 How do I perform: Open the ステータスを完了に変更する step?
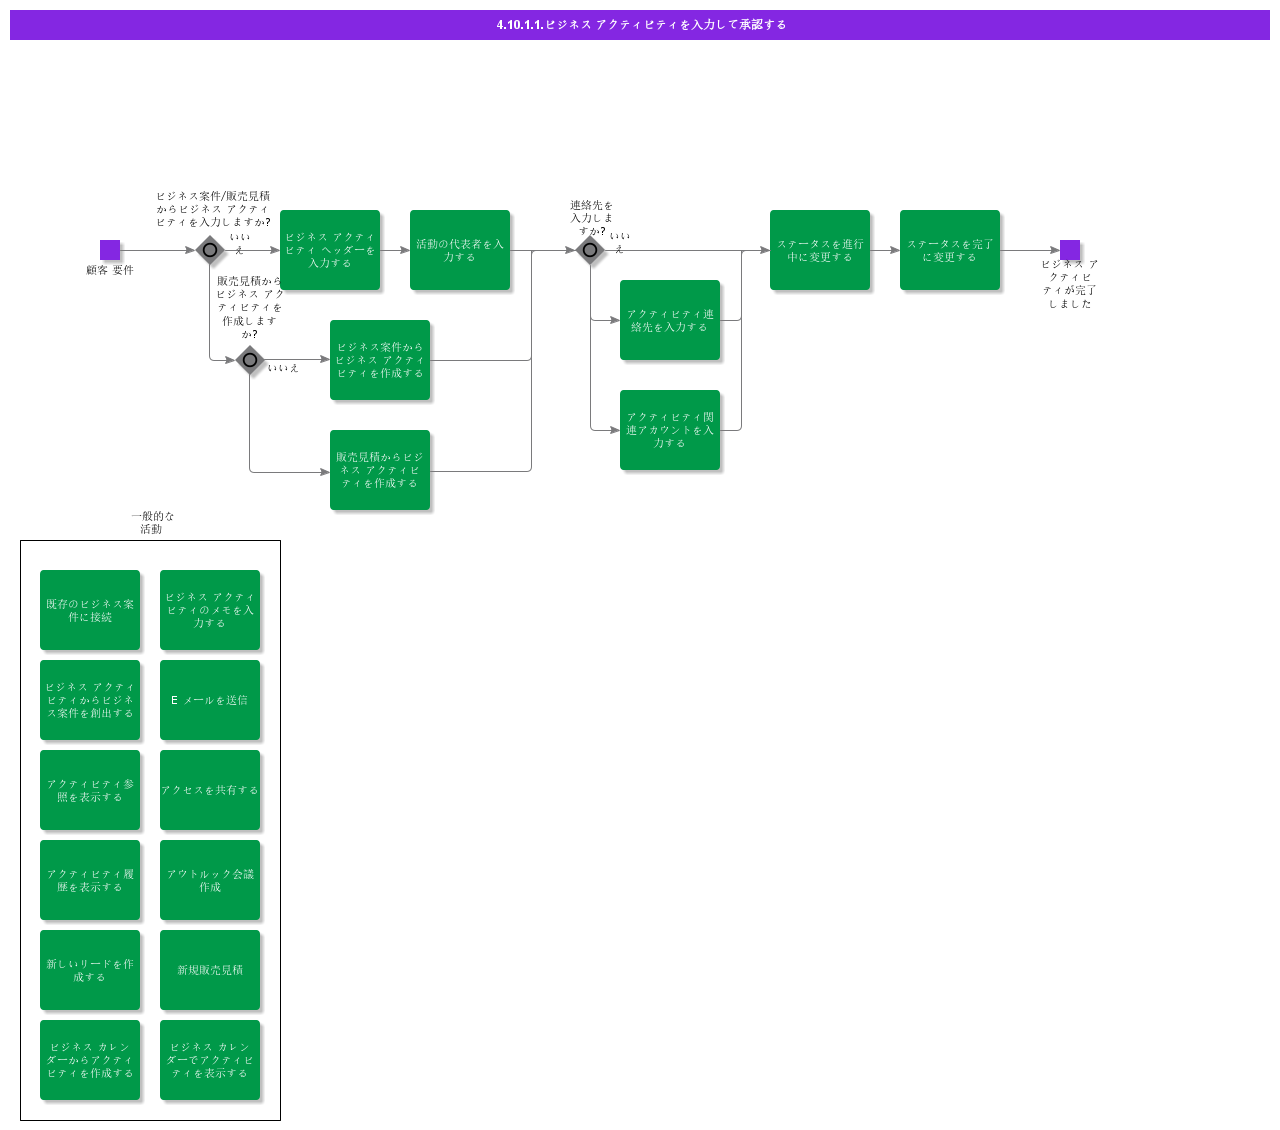(950, 250)
